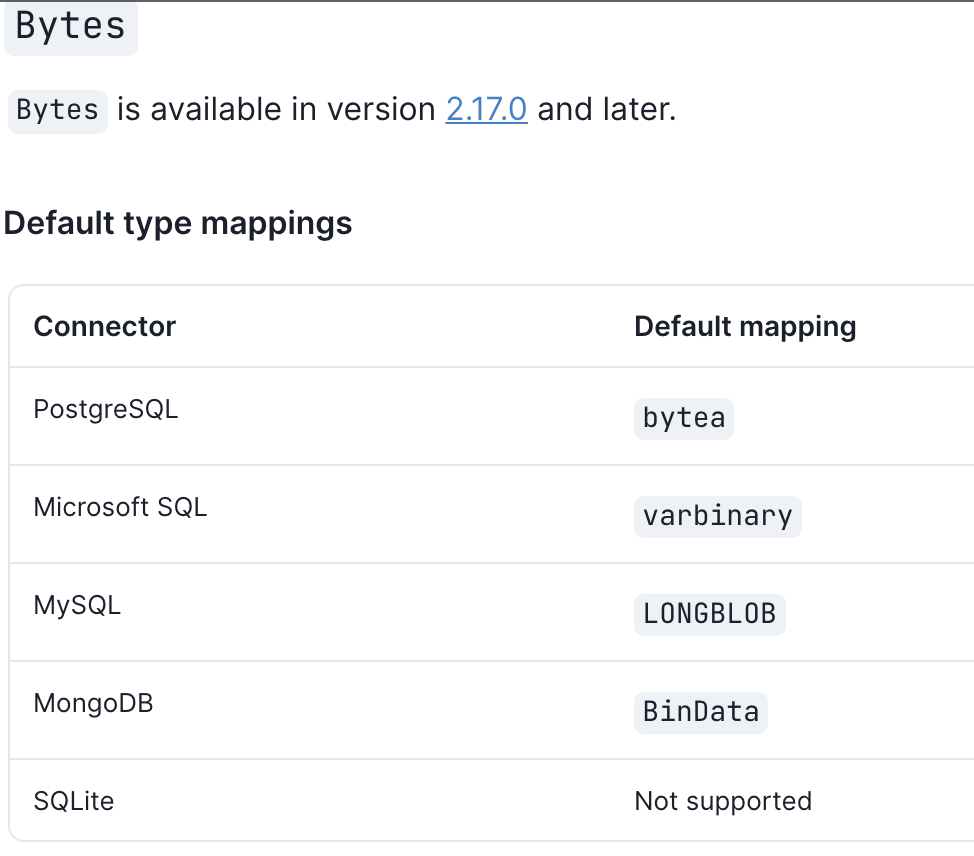Image resolution: width=974 pixels, height=856 pixels.
Task: Click the BinData code value
Action: tap(701, 713)
